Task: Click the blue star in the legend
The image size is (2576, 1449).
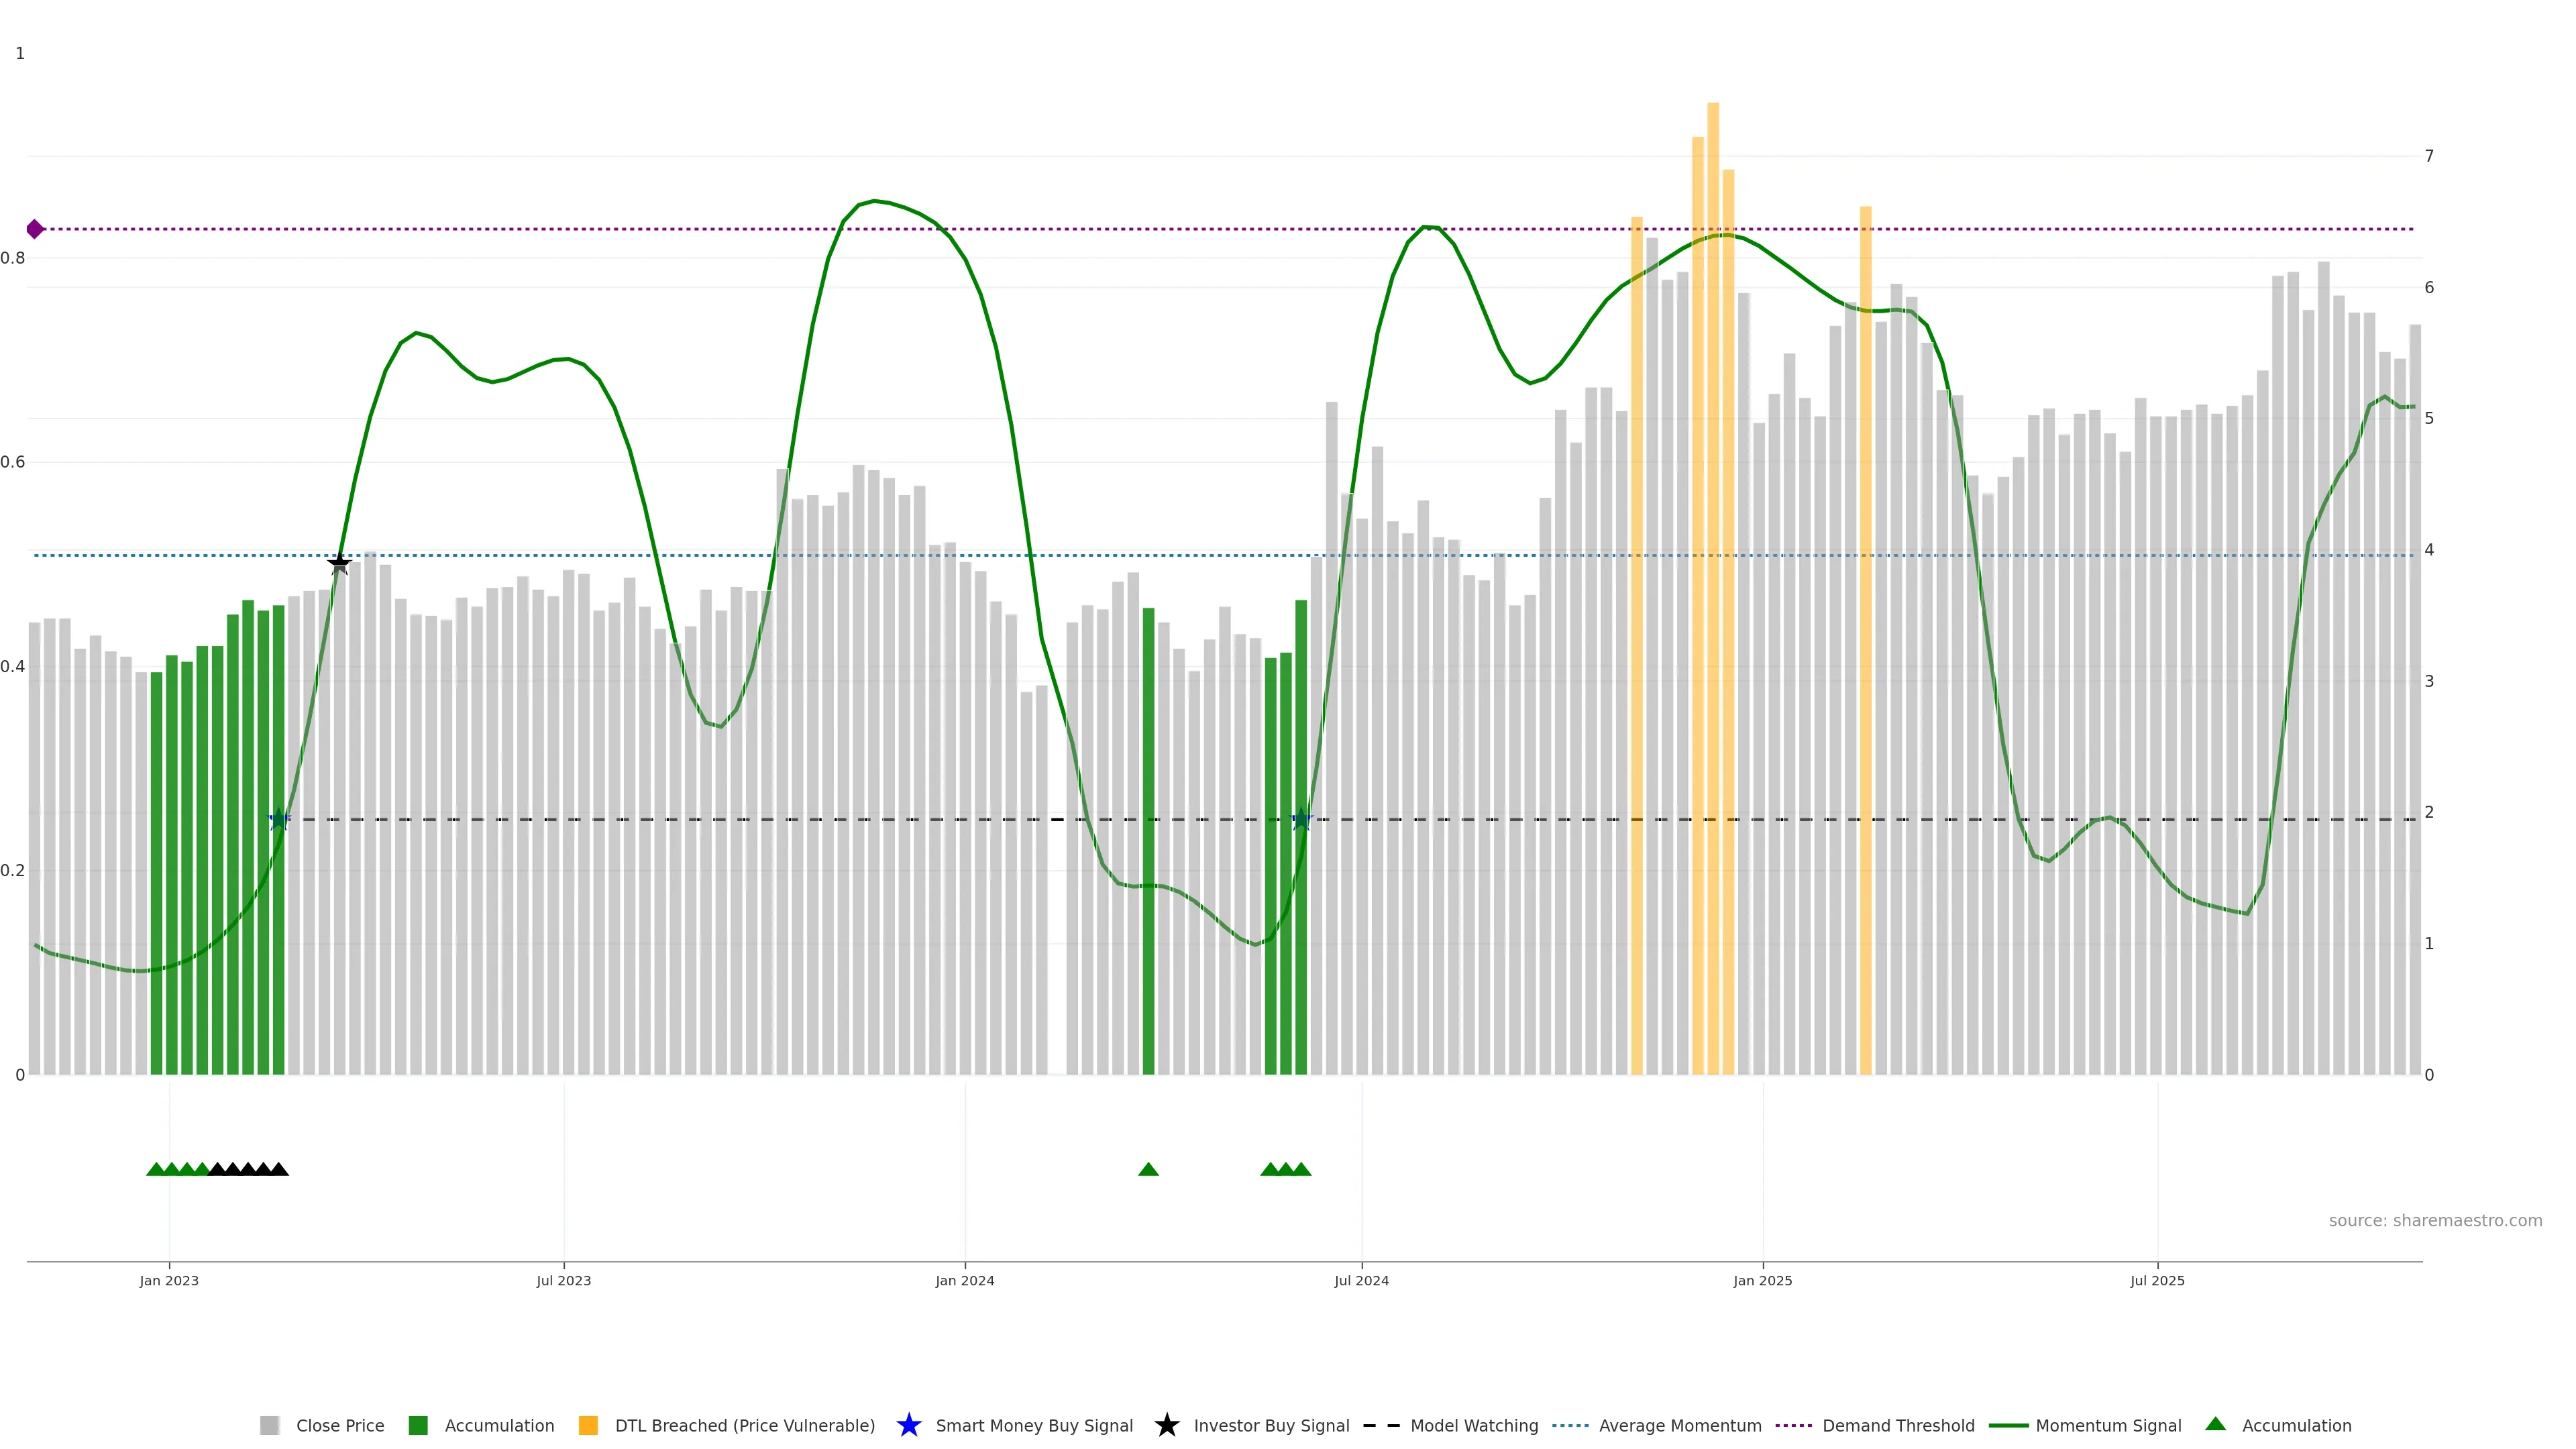Action: pyautogui.click(x=908, y=1425)
